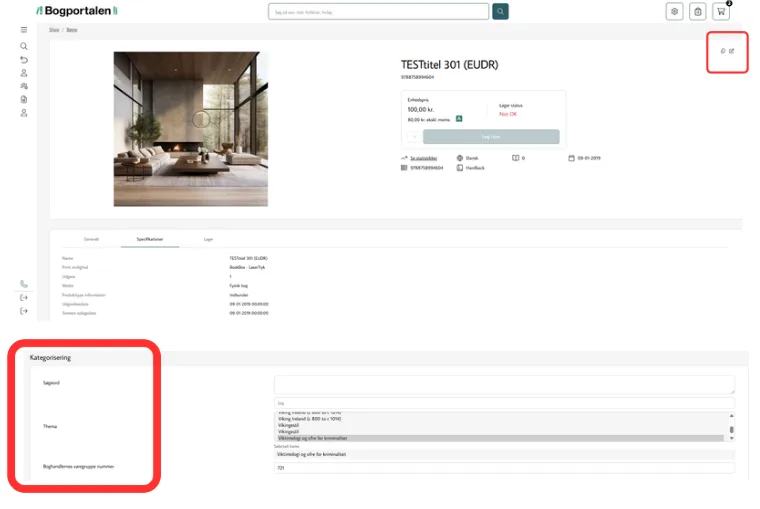Switch to the Lager tab

[x=208, y=239]
